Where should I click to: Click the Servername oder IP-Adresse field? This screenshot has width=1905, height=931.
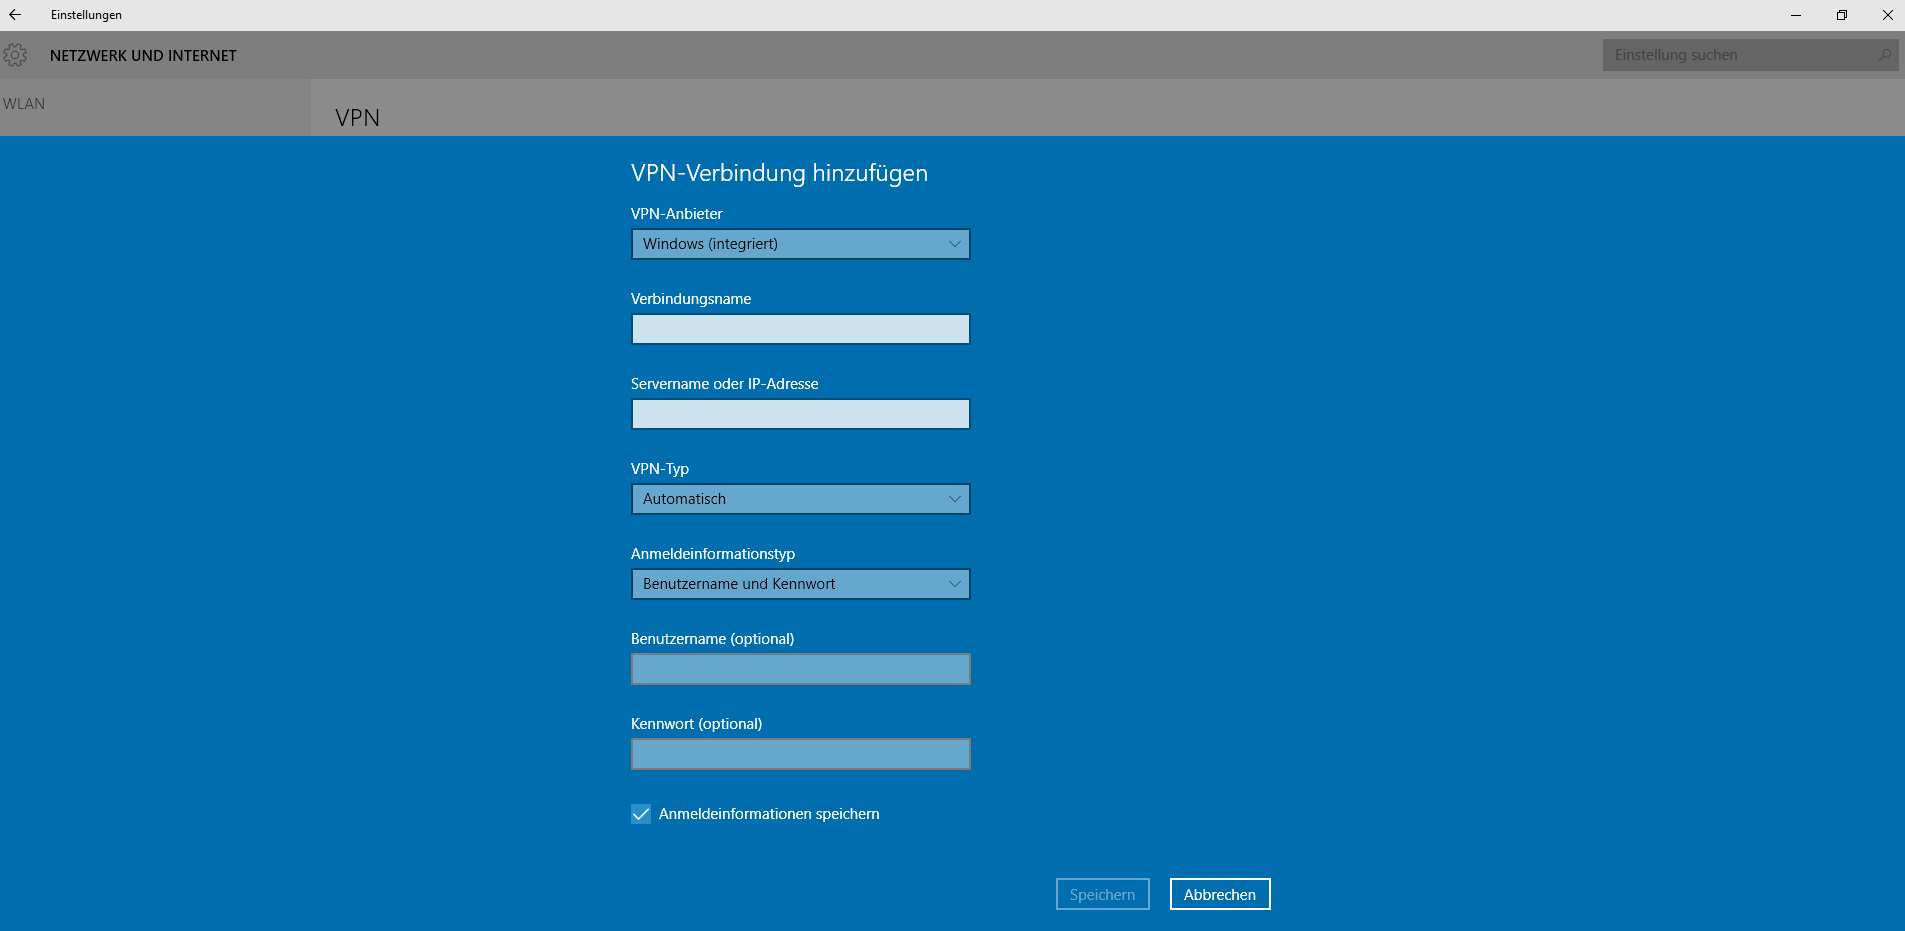[801, 414]
